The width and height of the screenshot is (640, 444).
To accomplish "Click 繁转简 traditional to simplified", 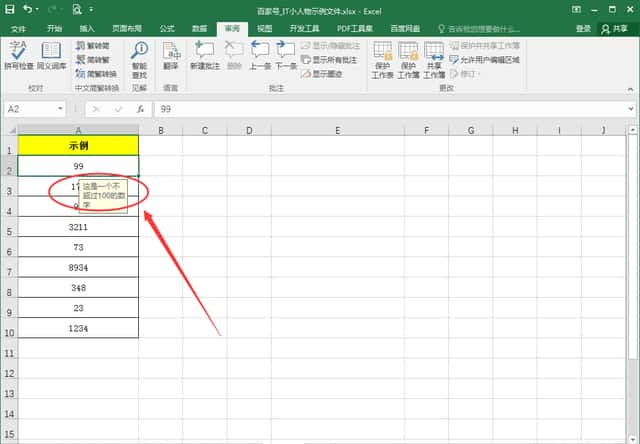I will pyautogui.click(x=93, y=46).
